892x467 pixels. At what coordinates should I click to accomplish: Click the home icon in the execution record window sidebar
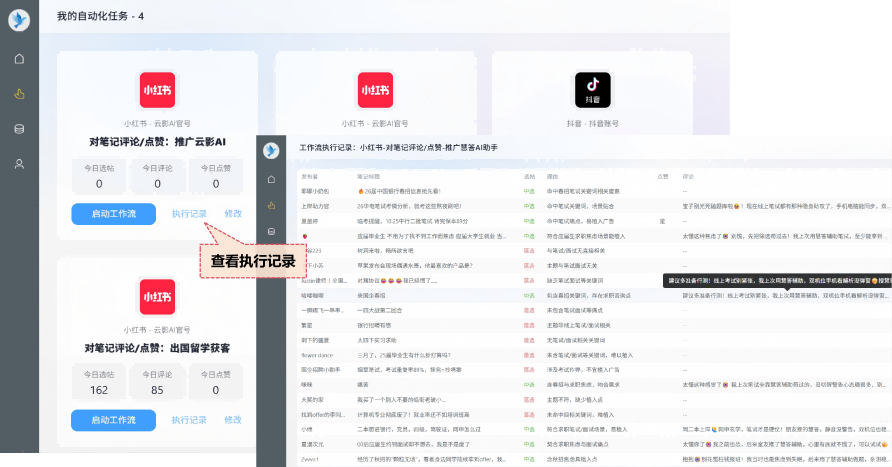coord(271,179)
